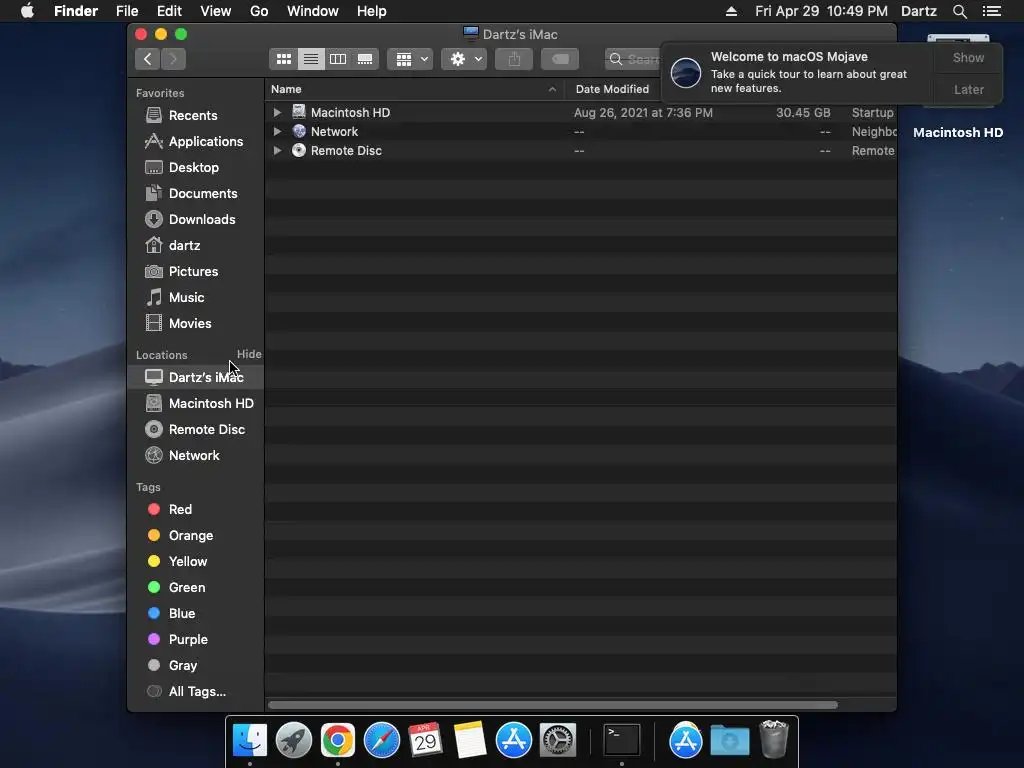Viewport: 1024px width, 768px height.
Task: Open Desktop in the sidebar
Action: 193,168
